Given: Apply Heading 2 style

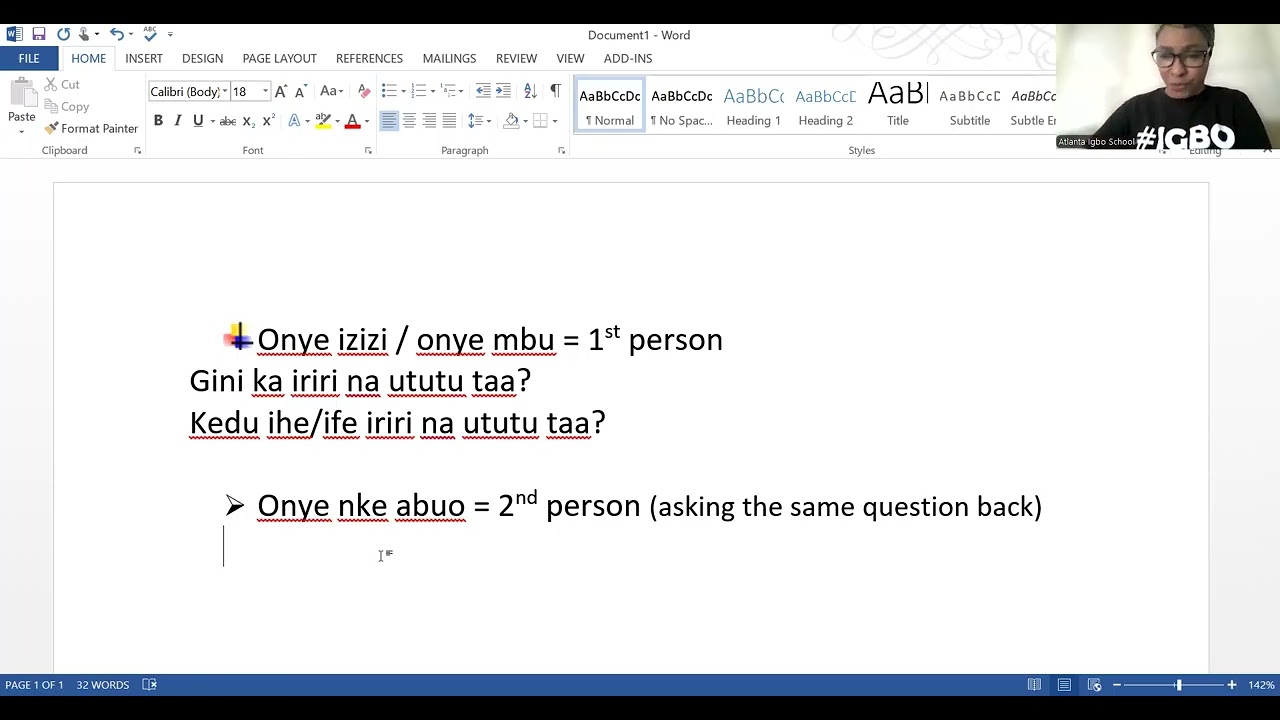Looking at the screenshot, I should pyautogui.click(x=826, y=106).
